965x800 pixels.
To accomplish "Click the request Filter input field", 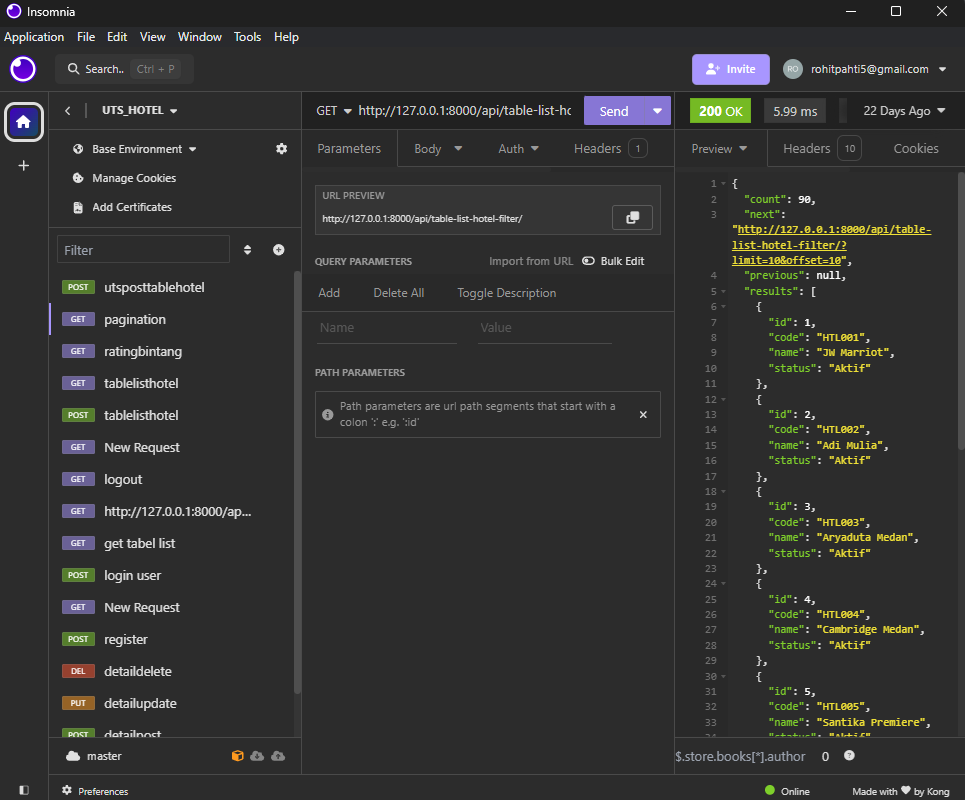I will pos(143,250).
